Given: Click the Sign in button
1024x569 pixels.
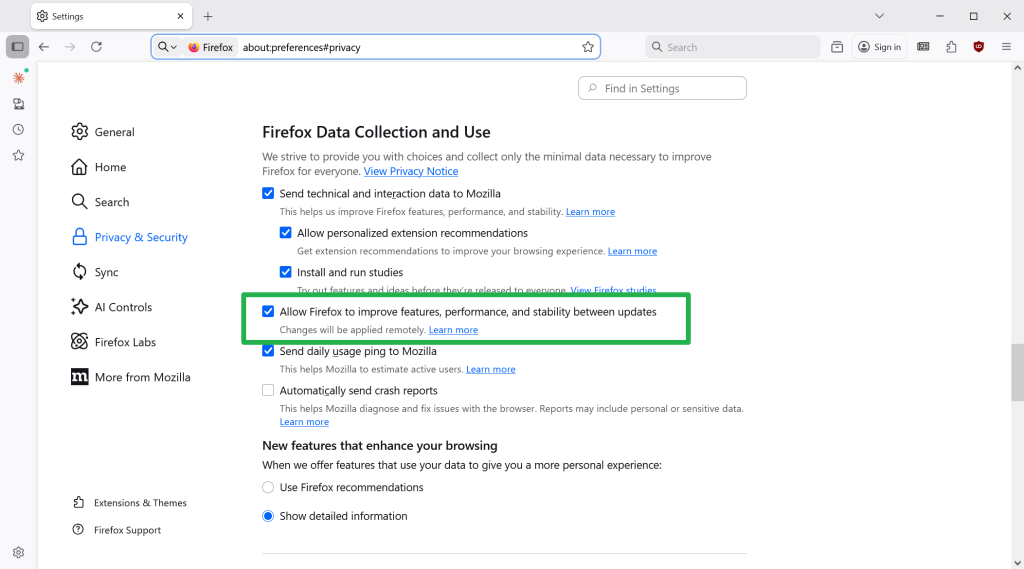Looking at the screenshot, I should (x=879, y=47).
